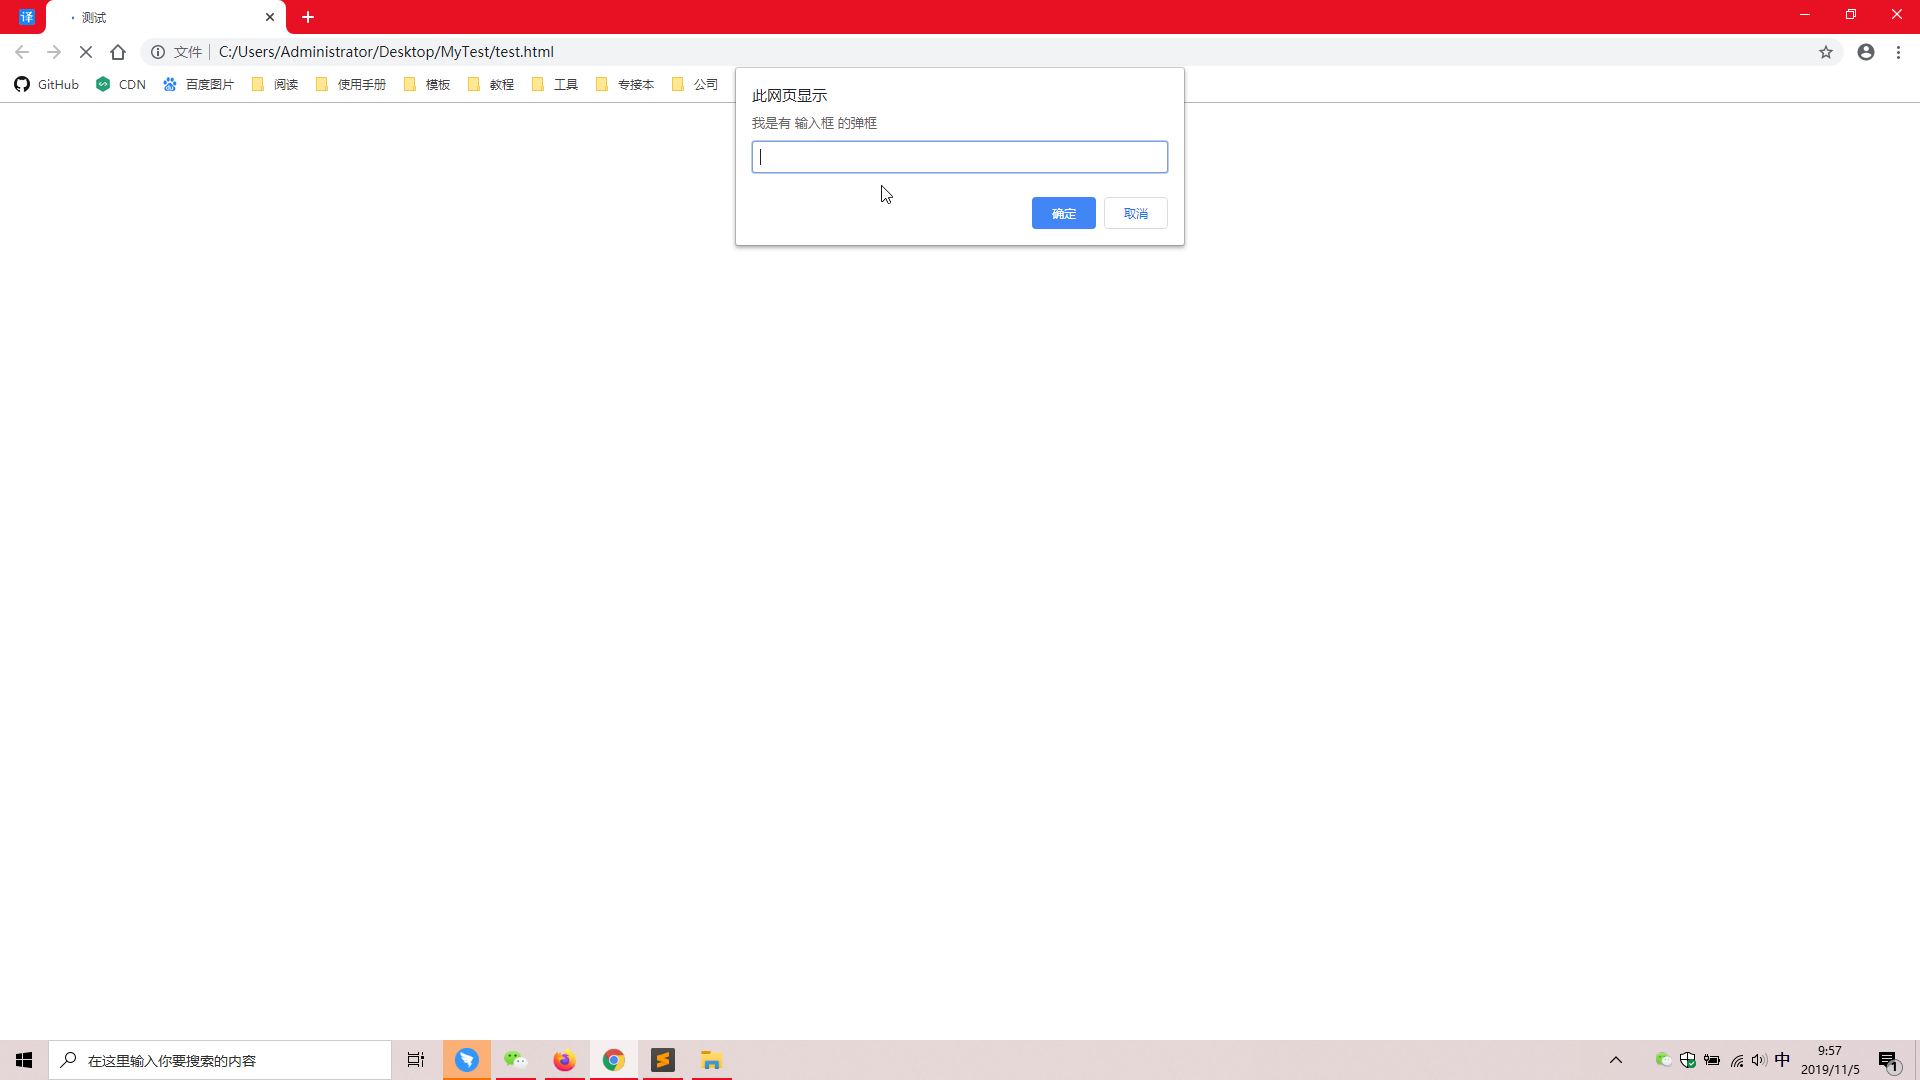
Task: Open the GitHub bookmark
Action: (x=47, y=85)
